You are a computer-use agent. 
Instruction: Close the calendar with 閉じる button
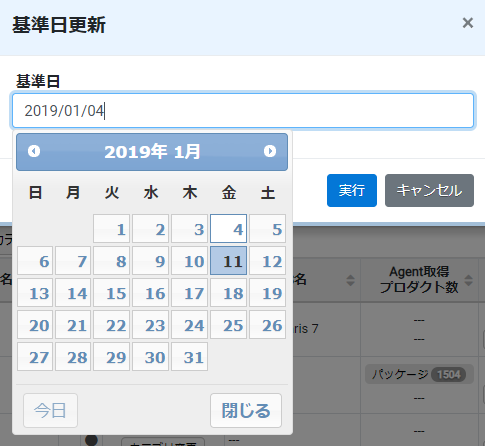point(246,410)
